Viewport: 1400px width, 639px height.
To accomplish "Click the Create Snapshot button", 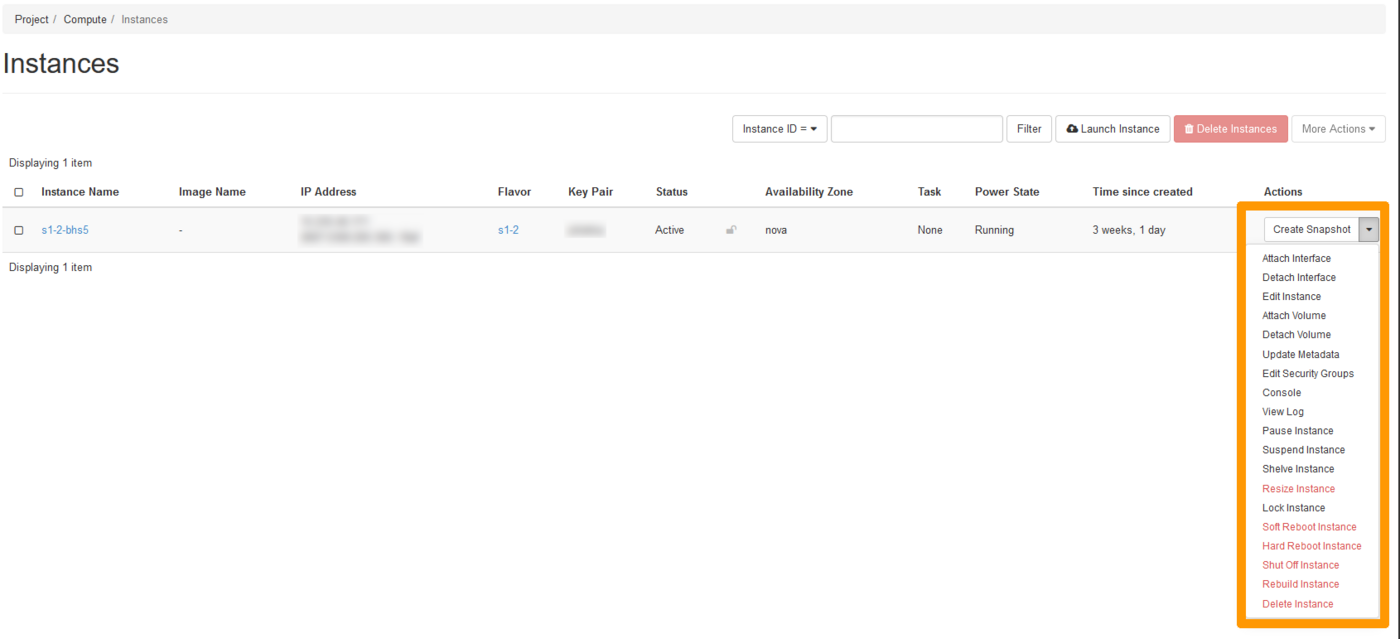I will tap(1311, 230).
